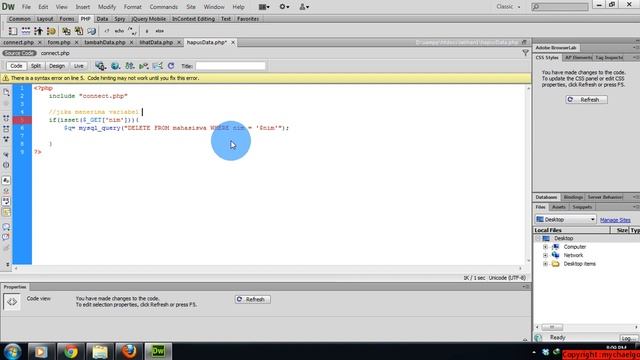640x360 pixels.
Task: Open the Commands menu
Action: point(164,7)
